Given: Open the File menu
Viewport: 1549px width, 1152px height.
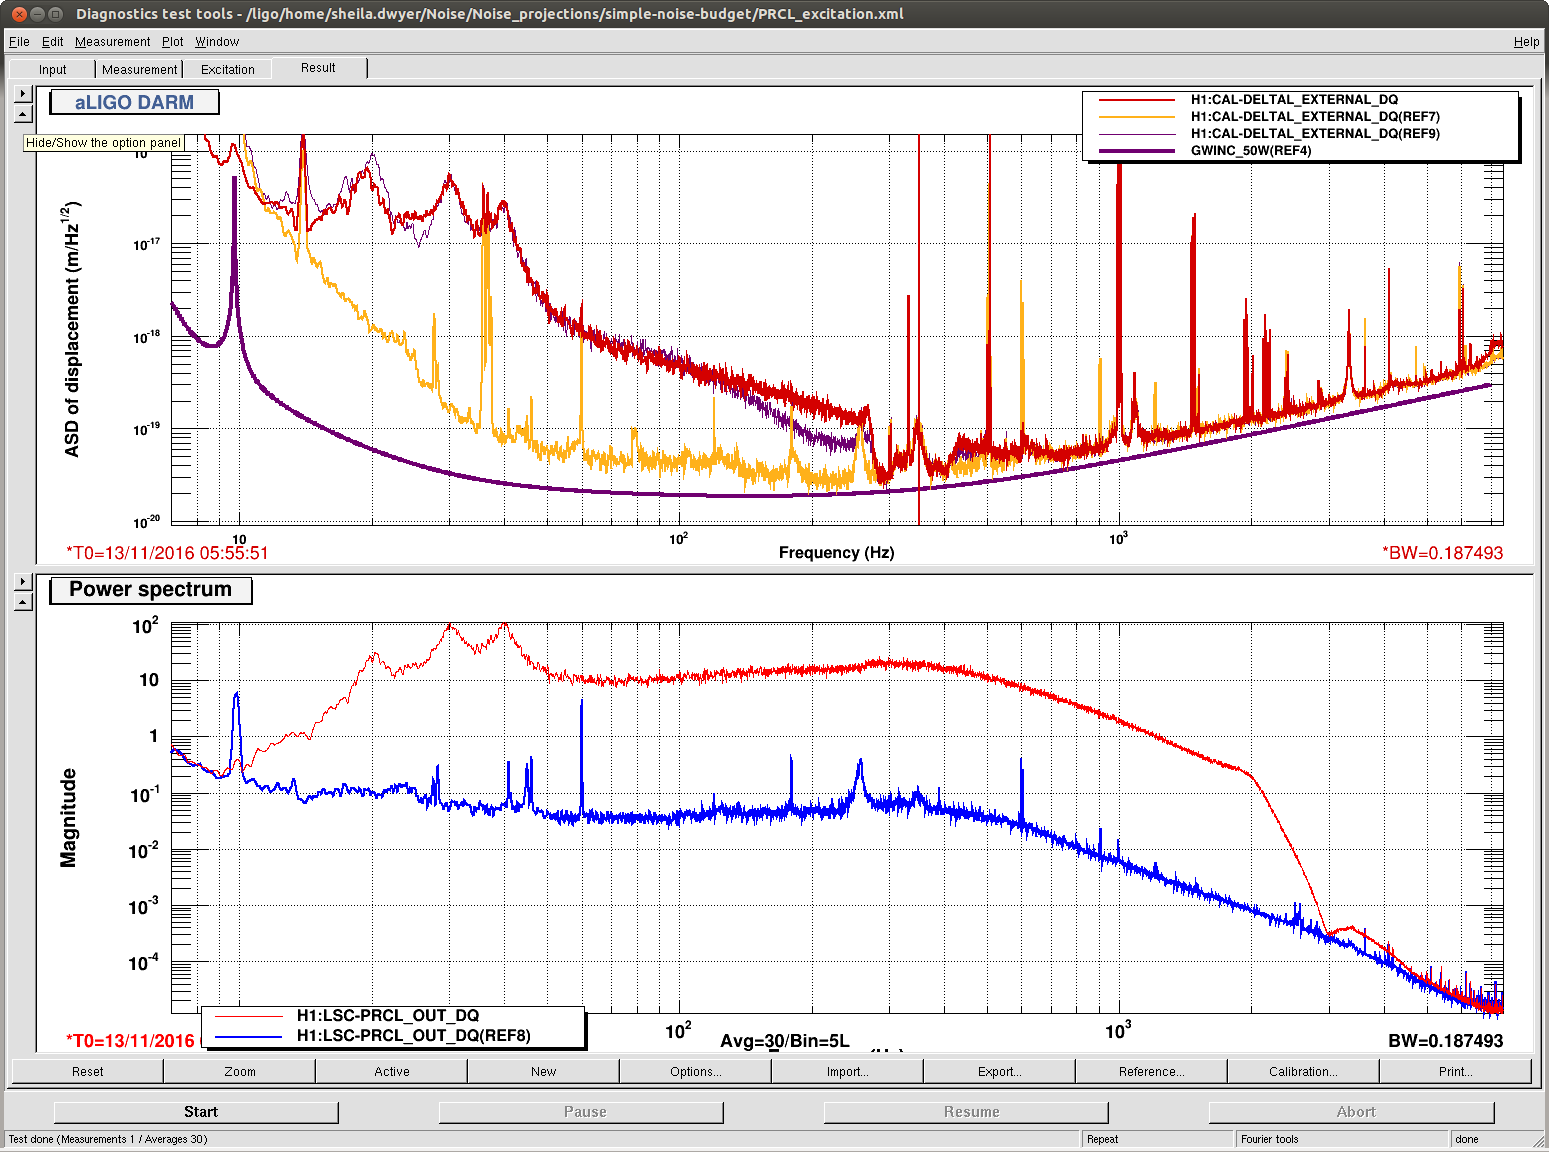Looking at the screenshot, I should coord(19,42).
